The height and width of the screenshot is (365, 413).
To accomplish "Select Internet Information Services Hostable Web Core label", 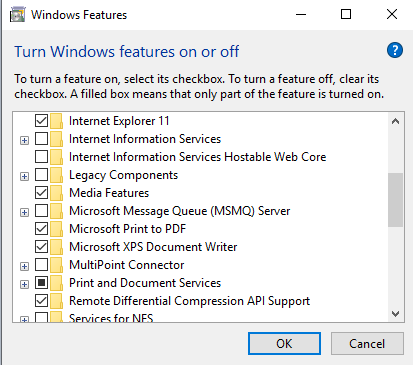I will tap(197, 157).
